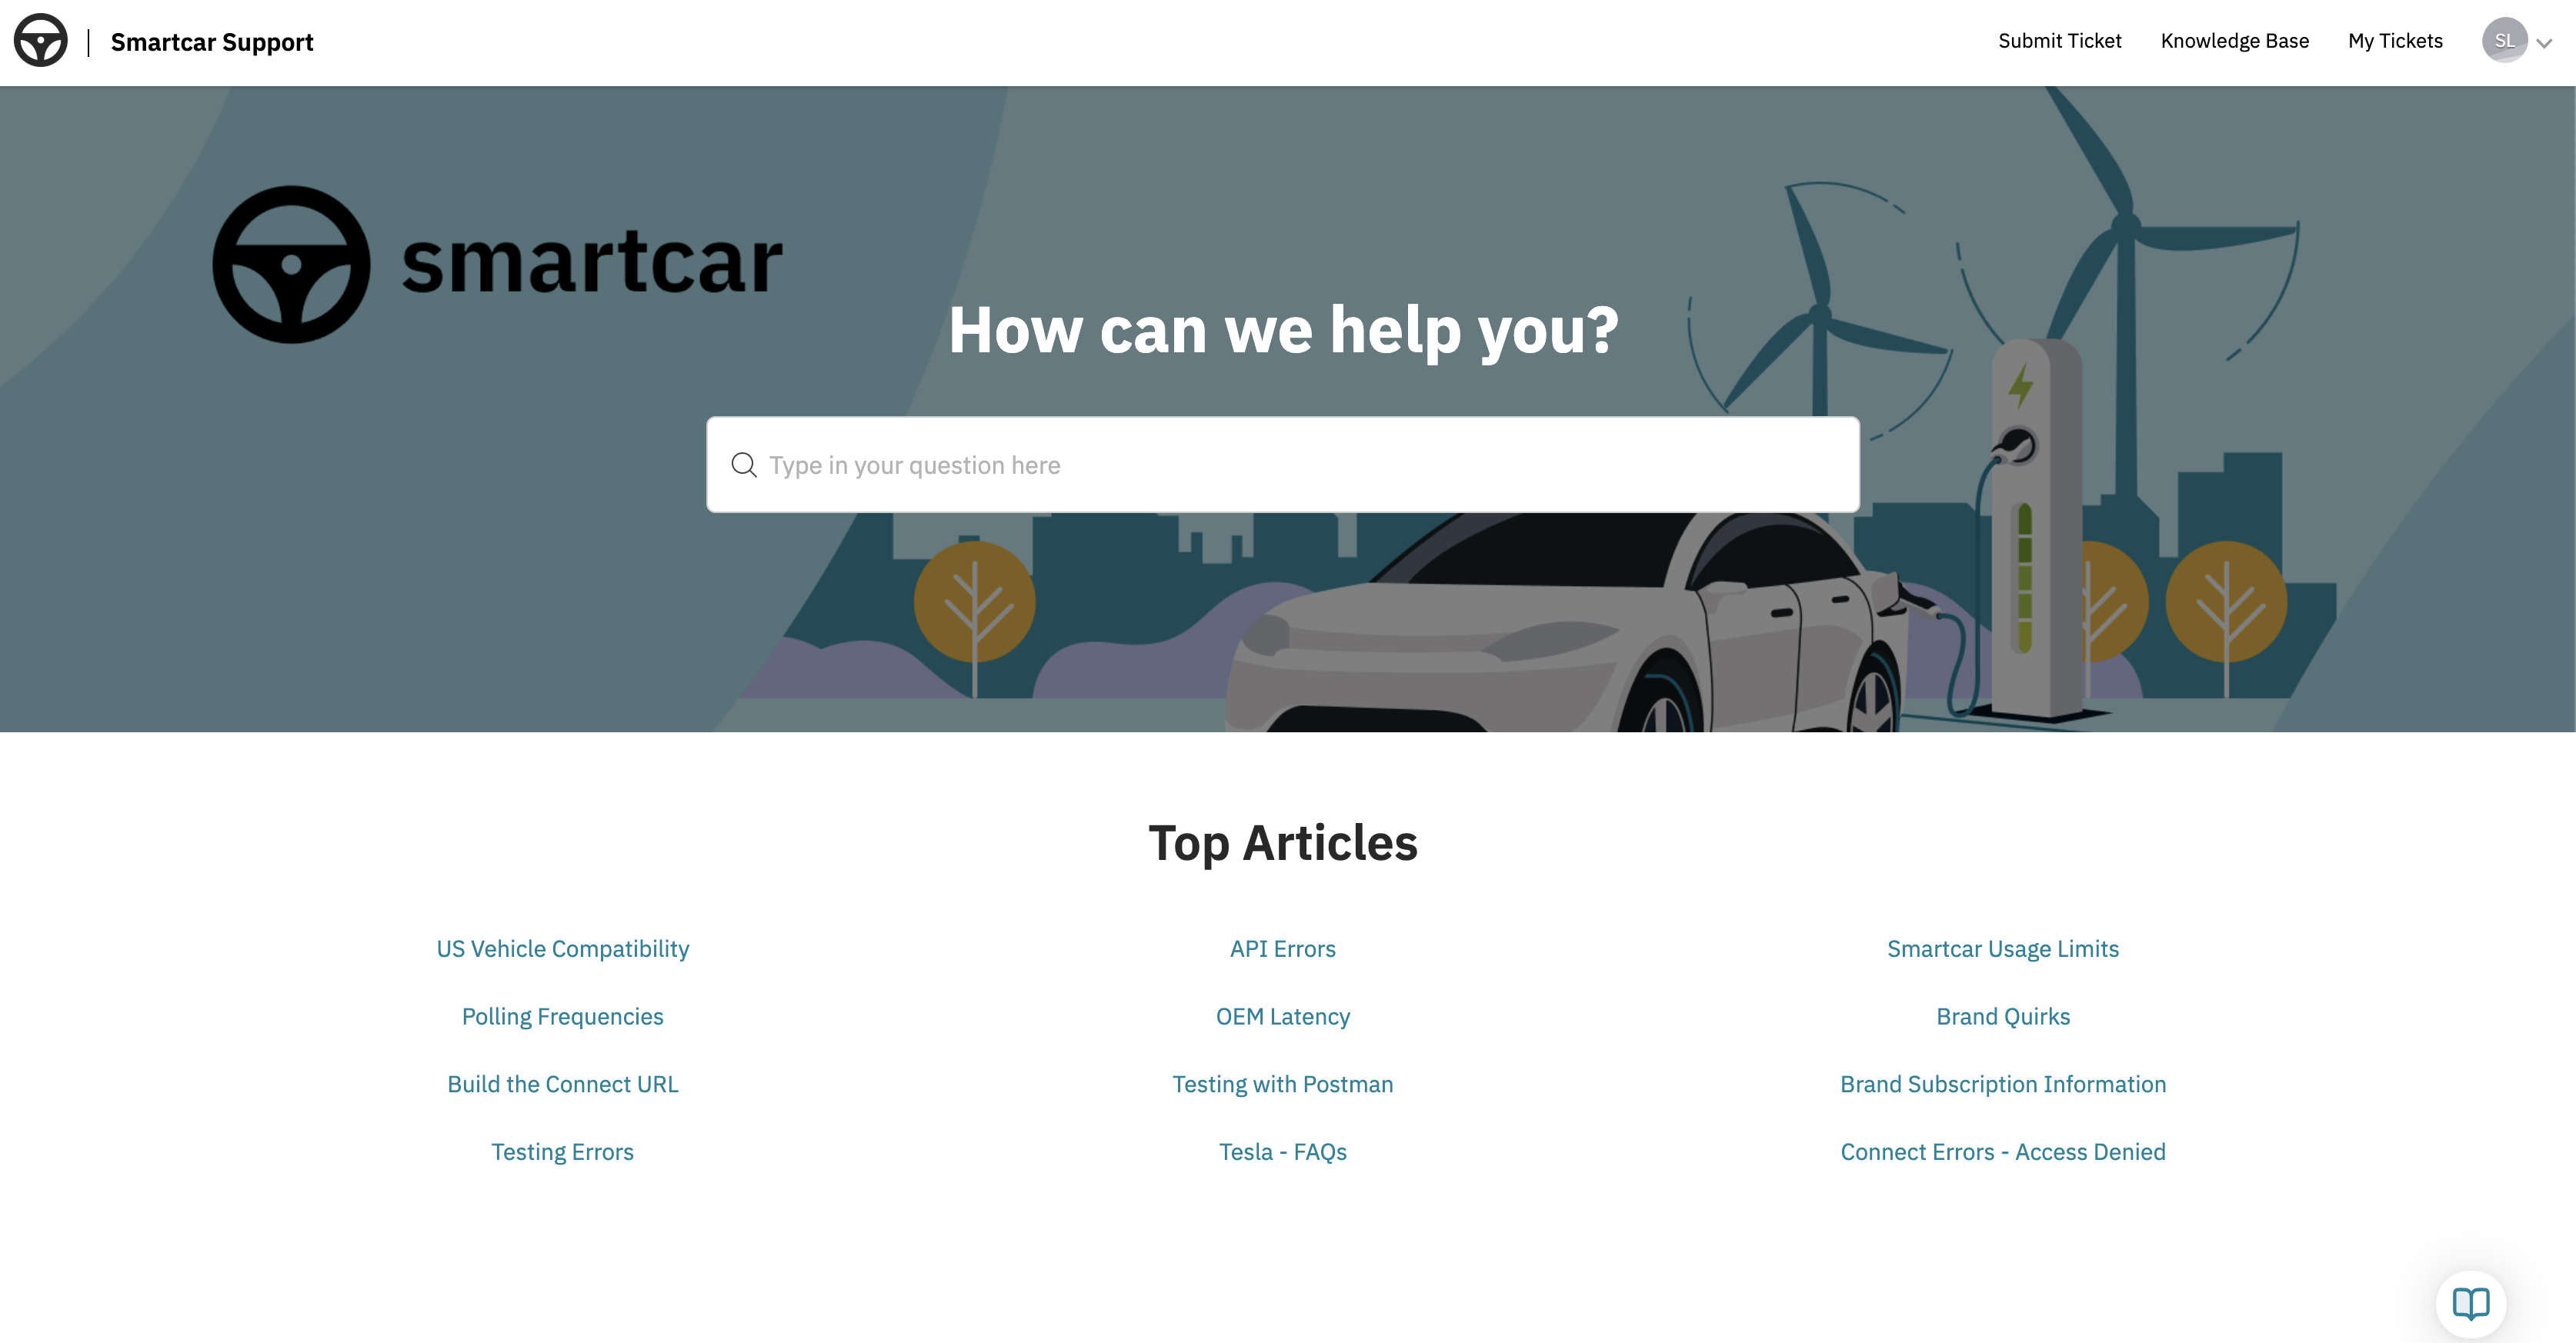2576x1343 pixels.
Task: View My Tickets
Action: click(x=2395, y=41)
